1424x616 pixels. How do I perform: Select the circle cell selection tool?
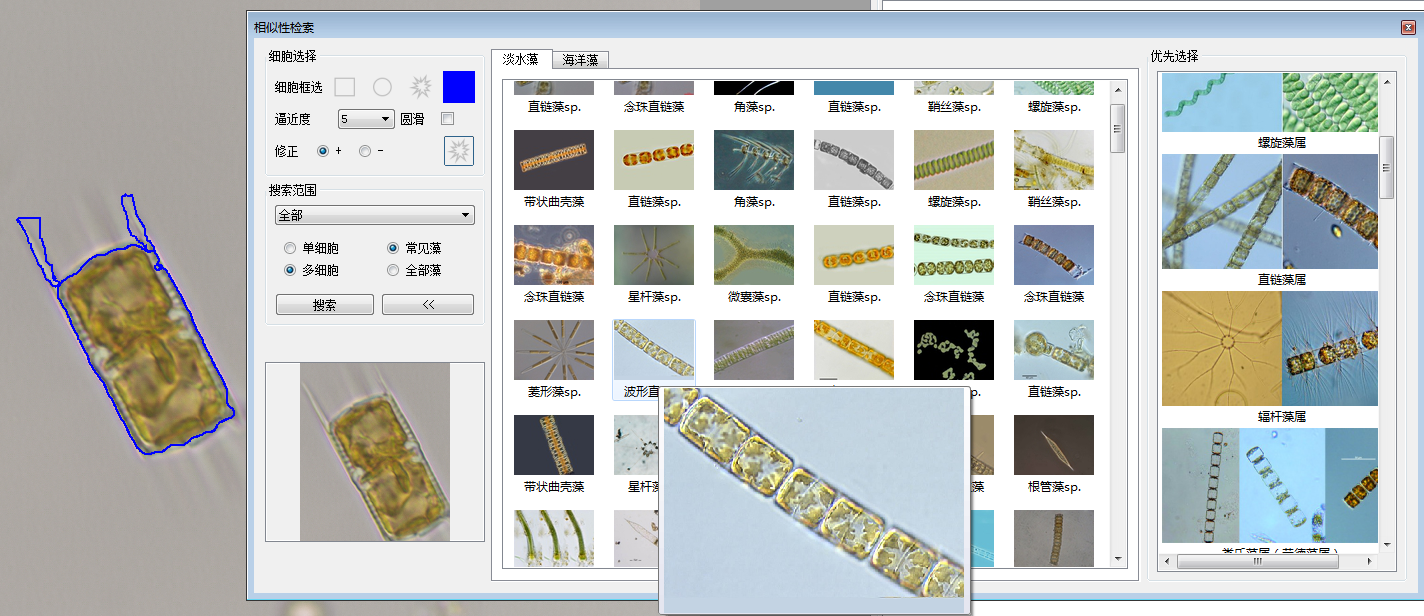(382, 87)
